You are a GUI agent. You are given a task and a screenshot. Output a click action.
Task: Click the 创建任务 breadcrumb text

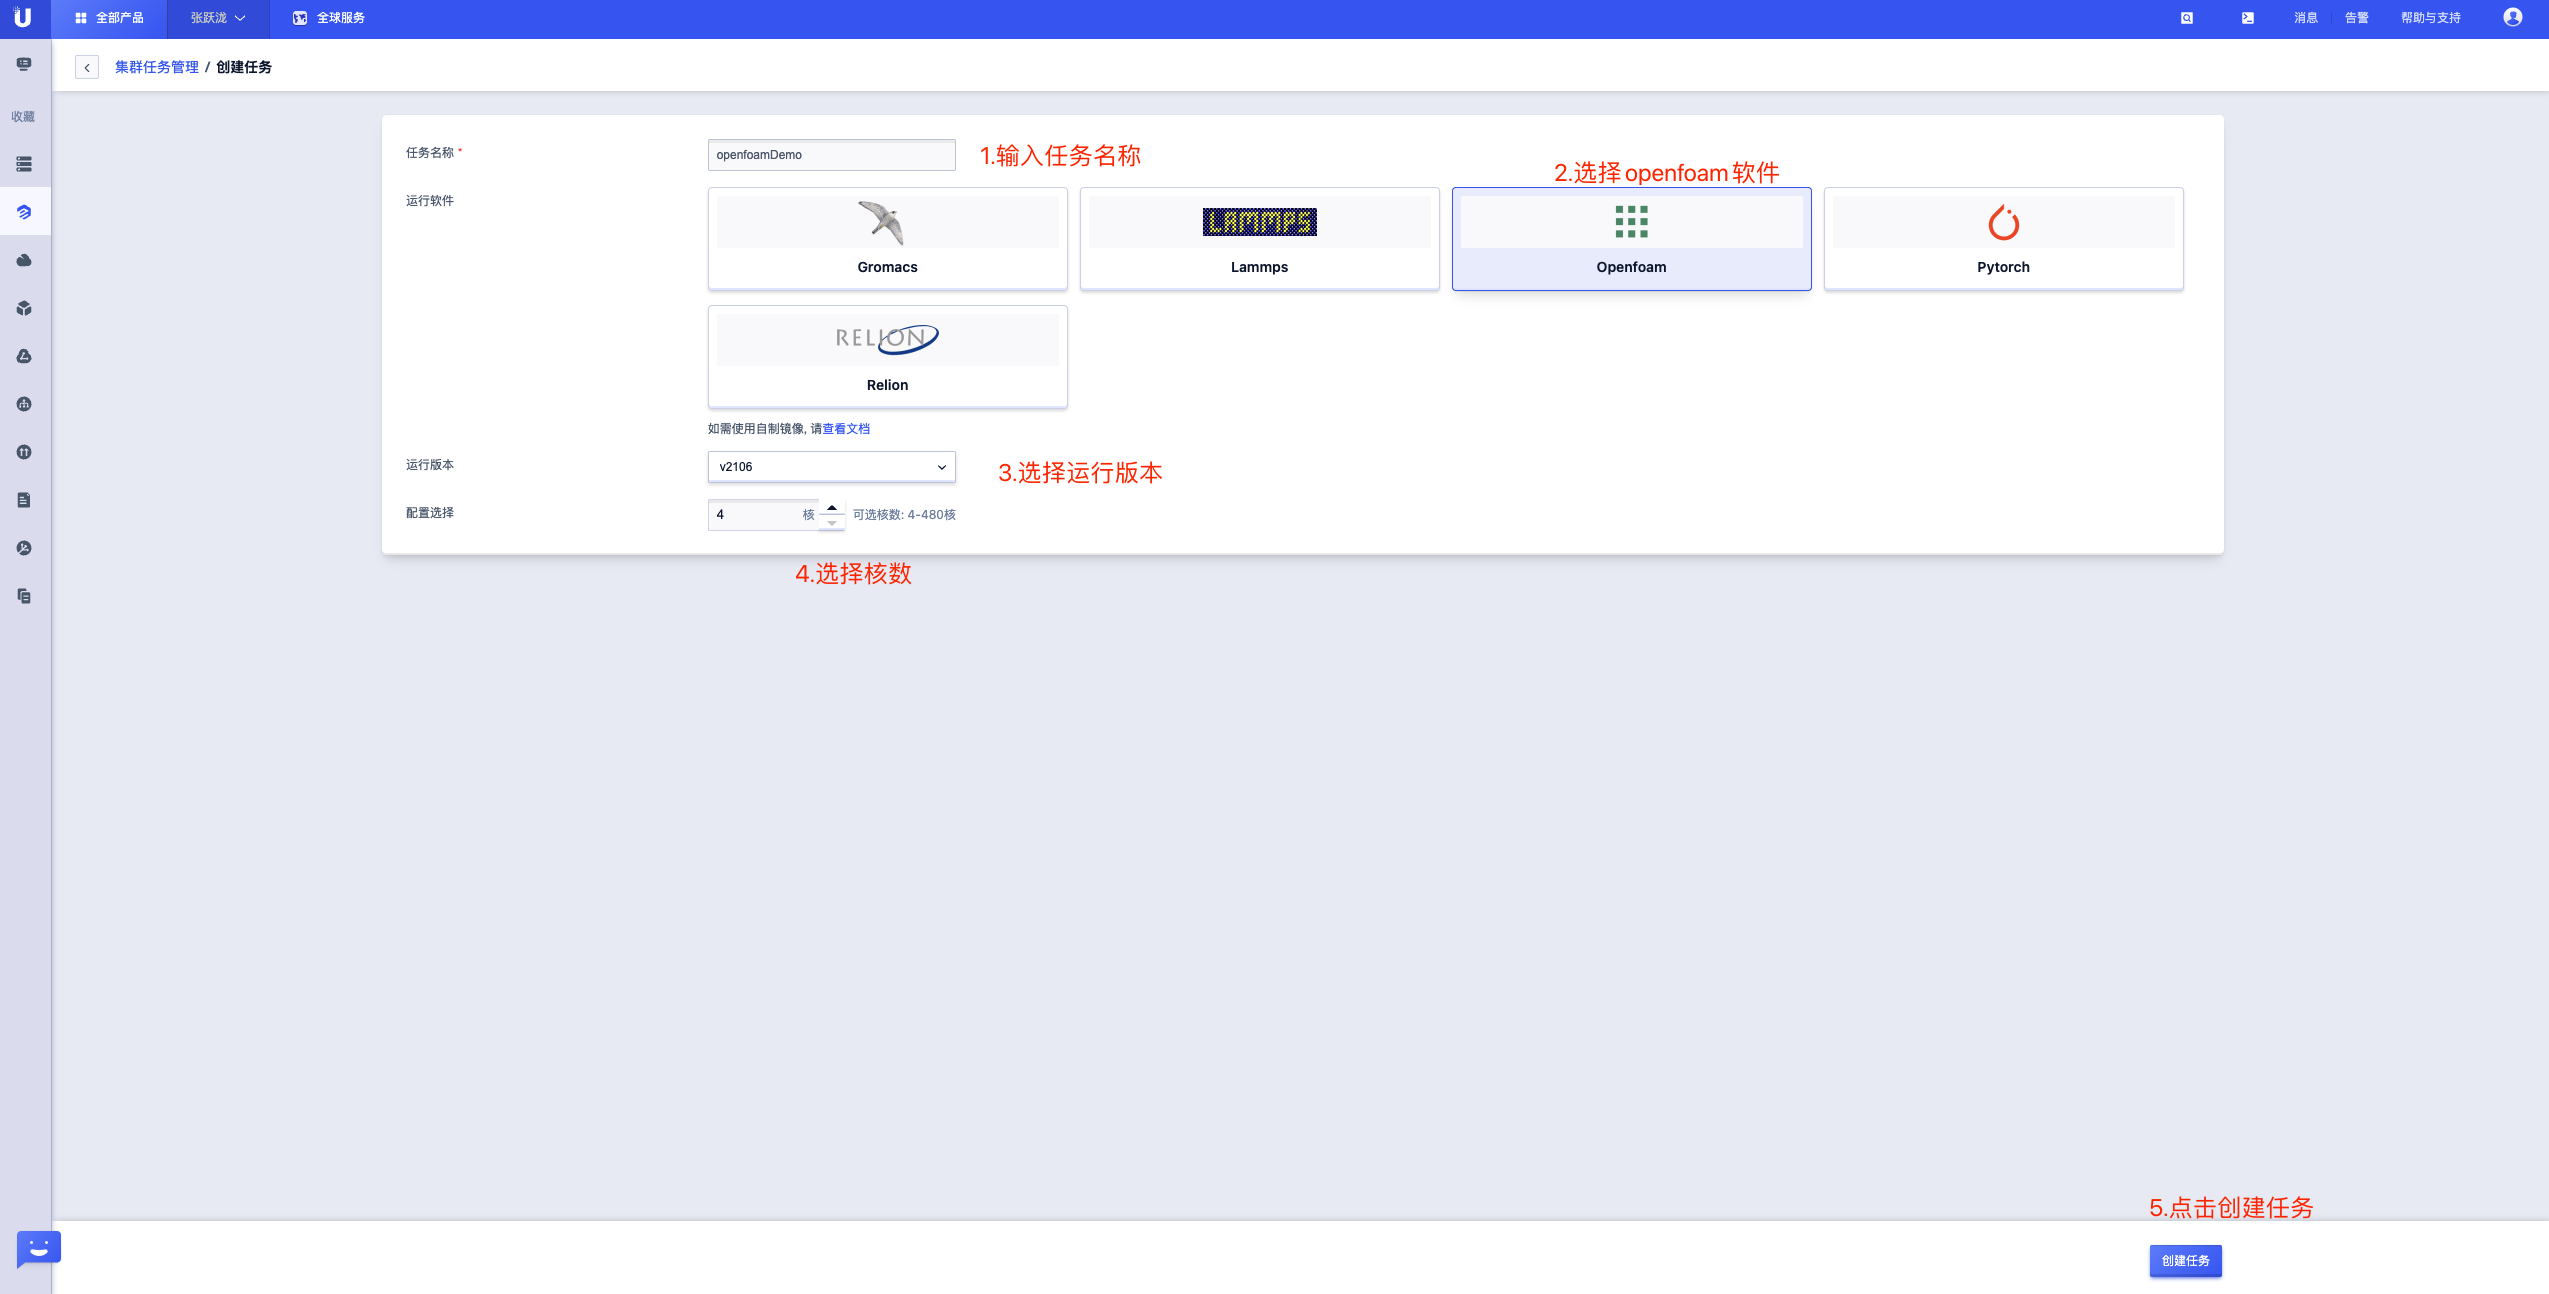244,67
